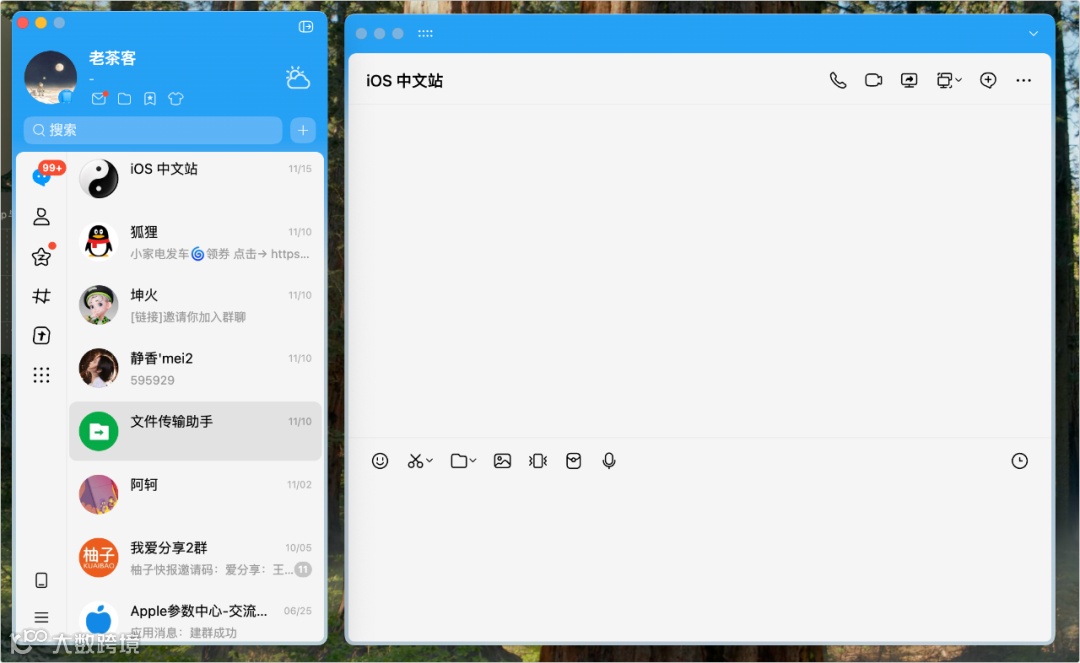Open the apps grid icon in sidebar

click(x=41, y=375)
